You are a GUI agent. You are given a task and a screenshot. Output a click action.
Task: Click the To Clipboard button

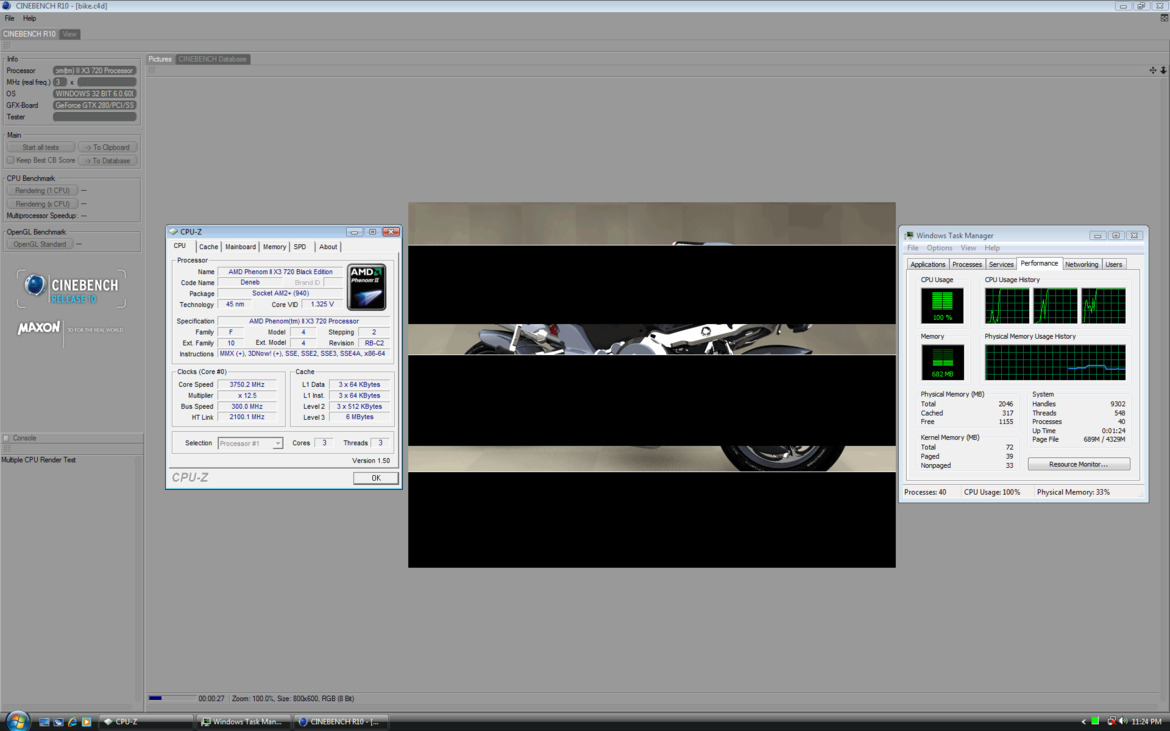pos(107,148)
